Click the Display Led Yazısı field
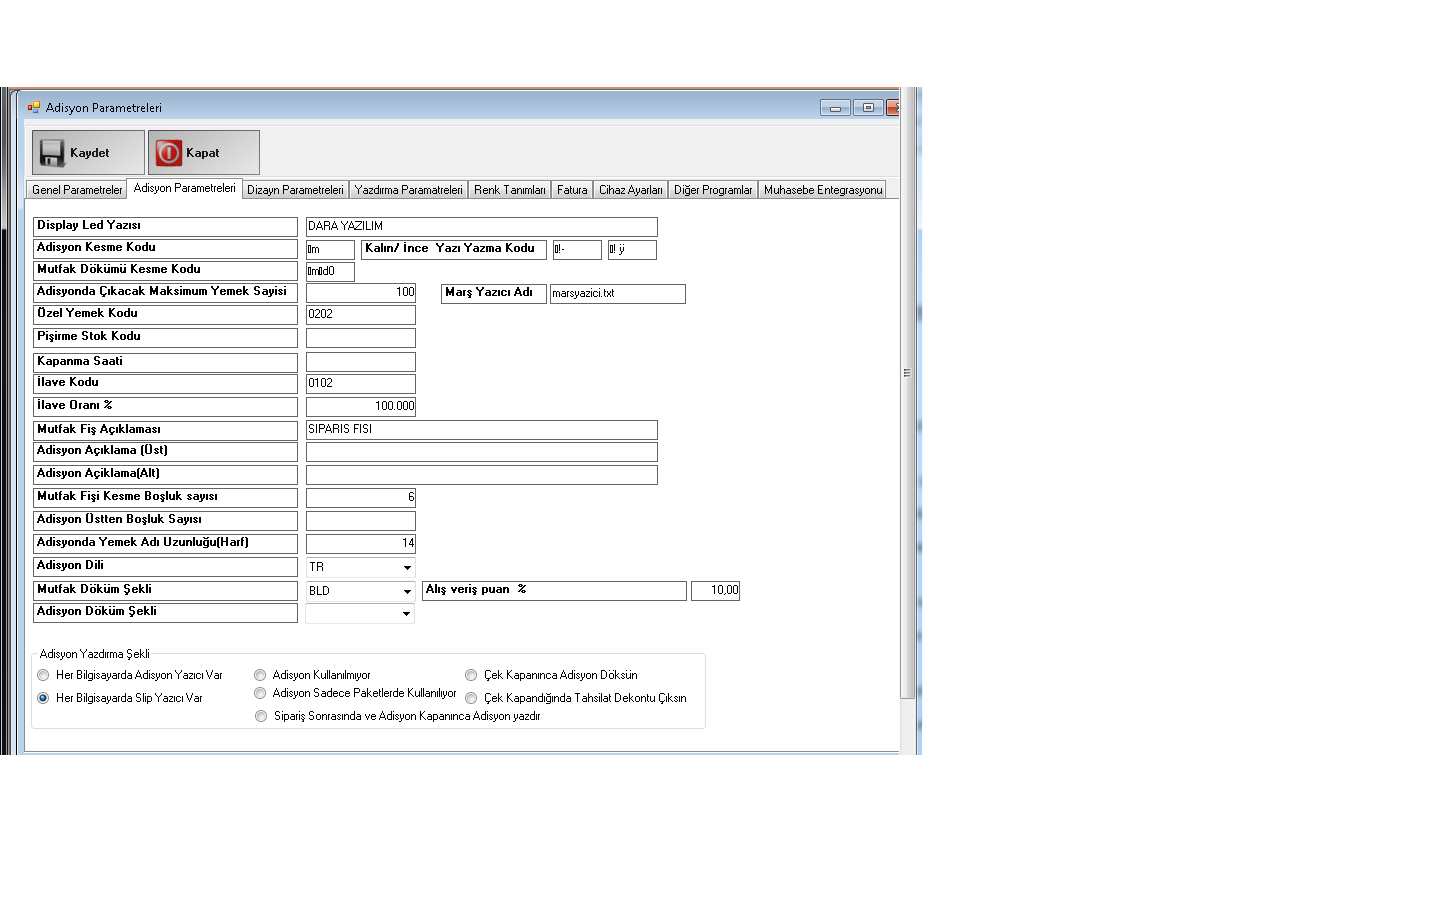This screenshot has height=900, width=1440. [x=482, y=227]
